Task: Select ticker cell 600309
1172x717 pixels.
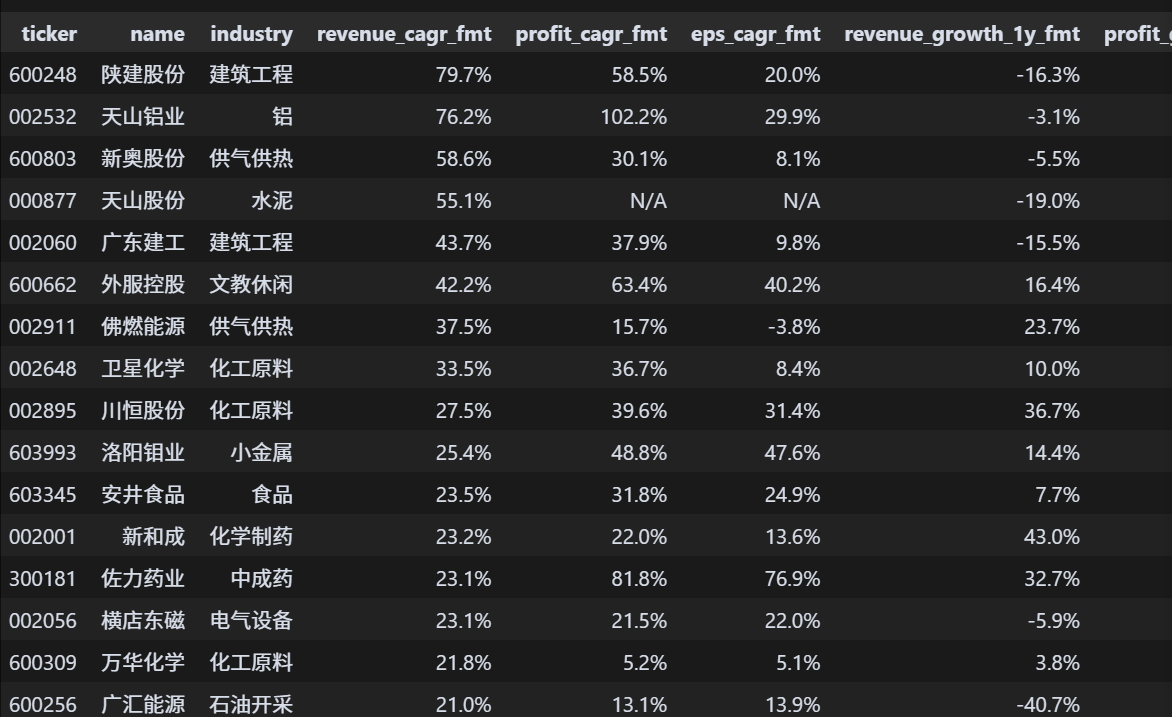Action: [43, 662]
